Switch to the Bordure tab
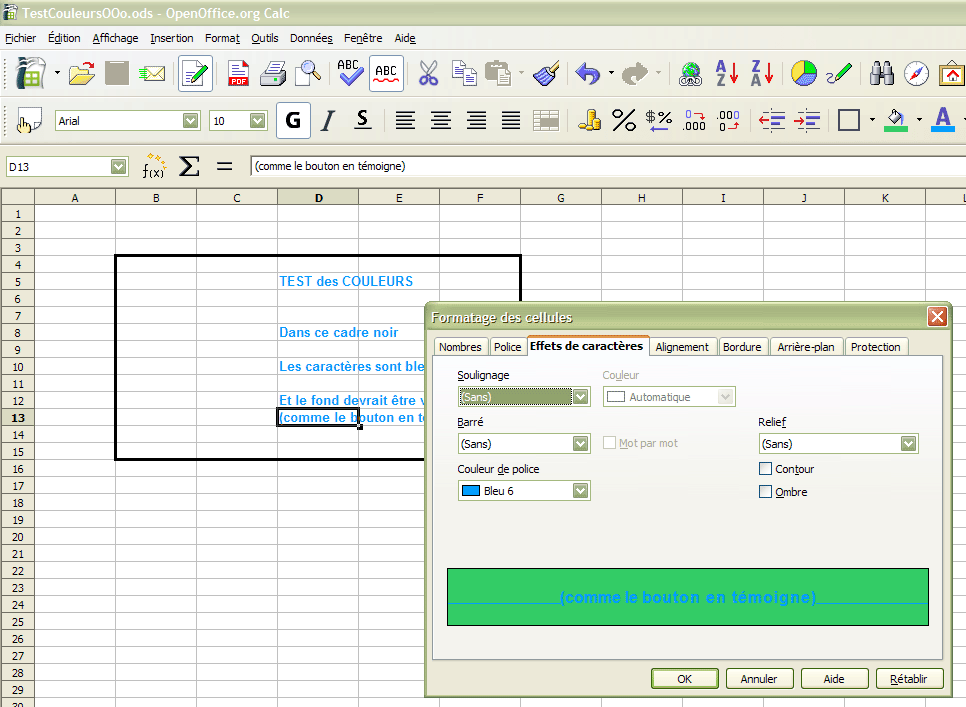966x707 pixels. 742,347
